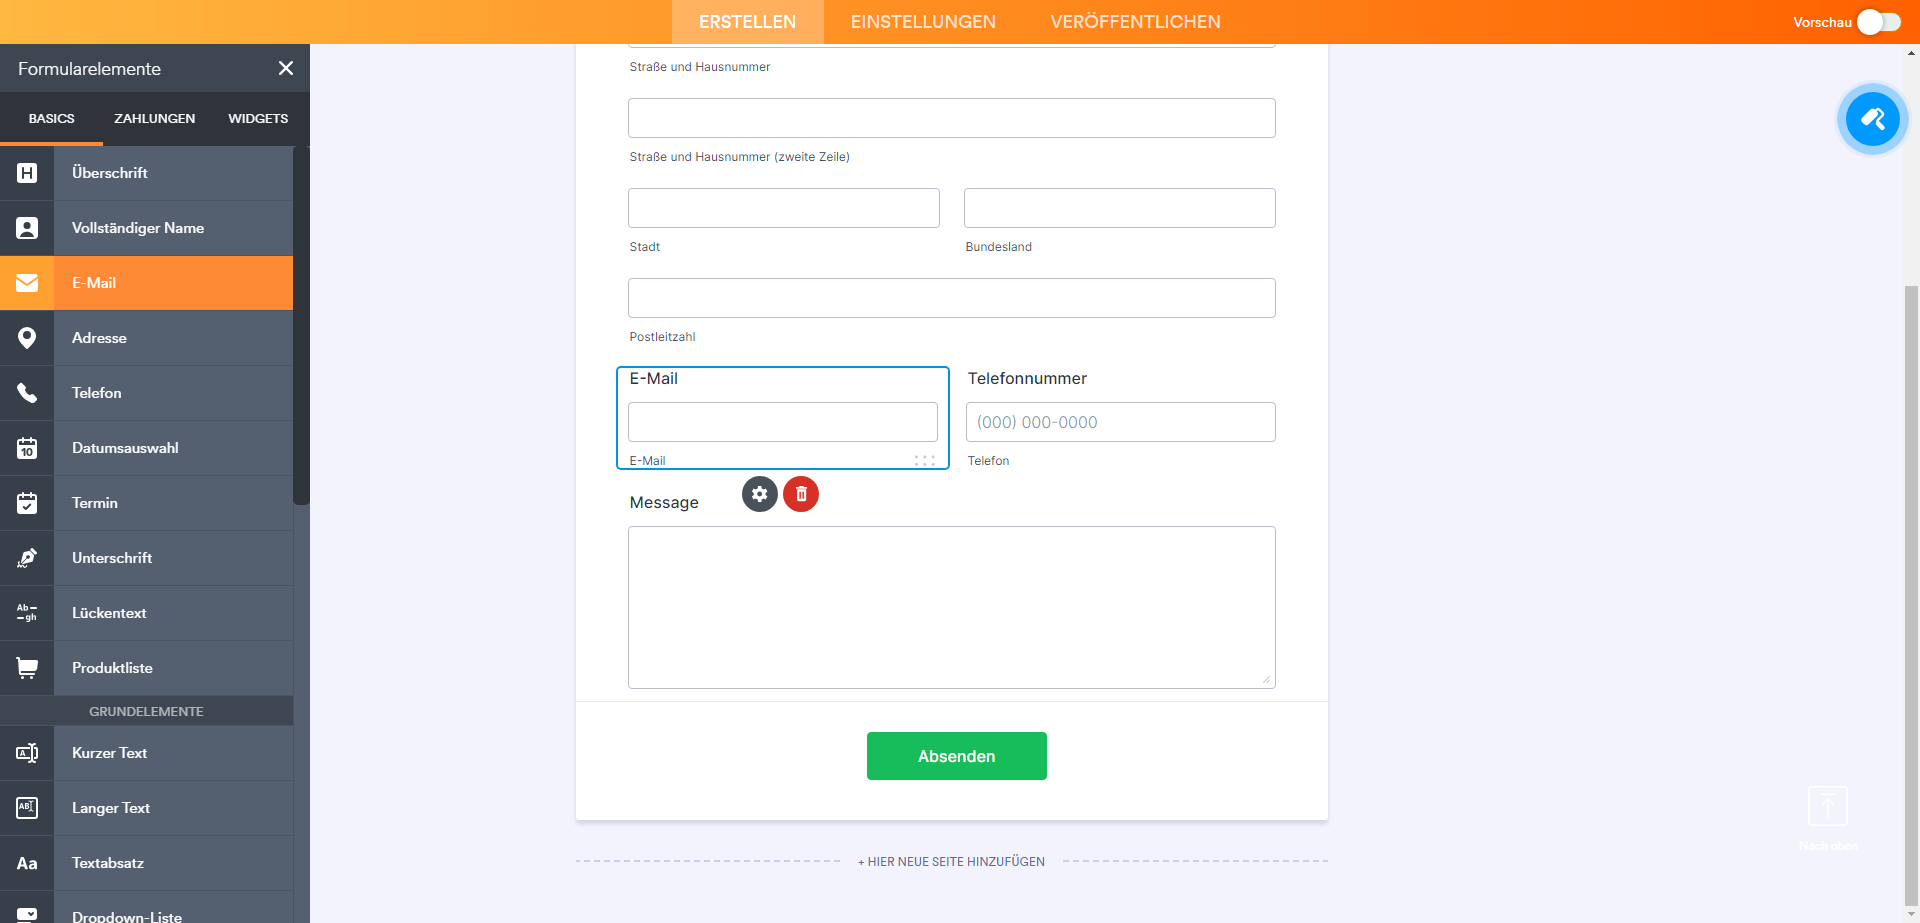Image resolution: width=1920 pixels, height=923 pixels.
Task: Open the VERÖFFENTLICHEN tab
Action: (1135, 22)
